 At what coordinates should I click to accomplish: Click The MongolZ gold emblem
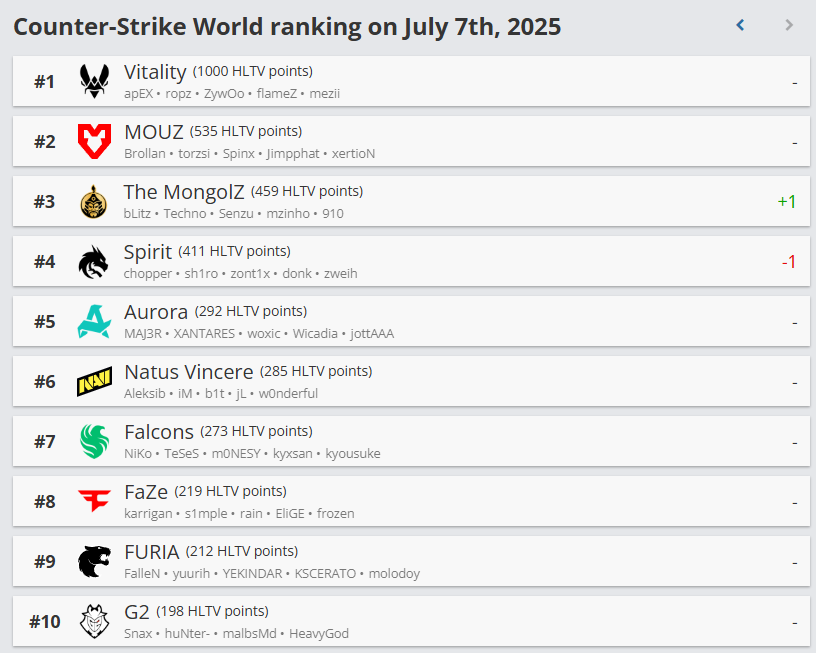94,201
